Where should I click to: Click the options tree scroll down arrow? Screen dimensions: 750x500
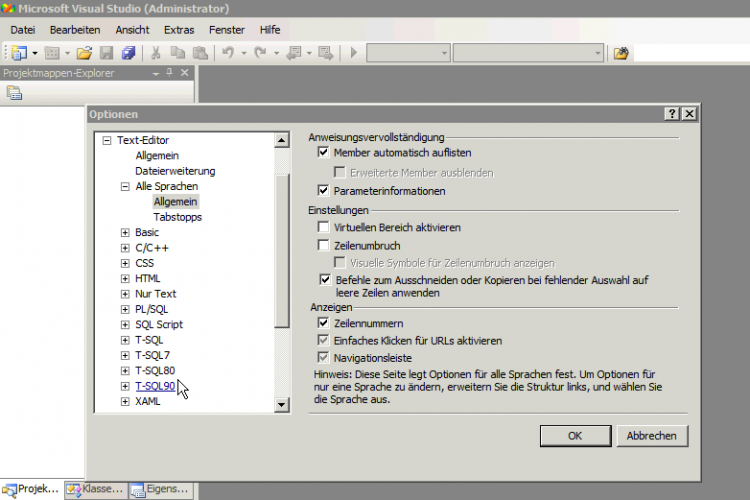[x=281, y=405]
